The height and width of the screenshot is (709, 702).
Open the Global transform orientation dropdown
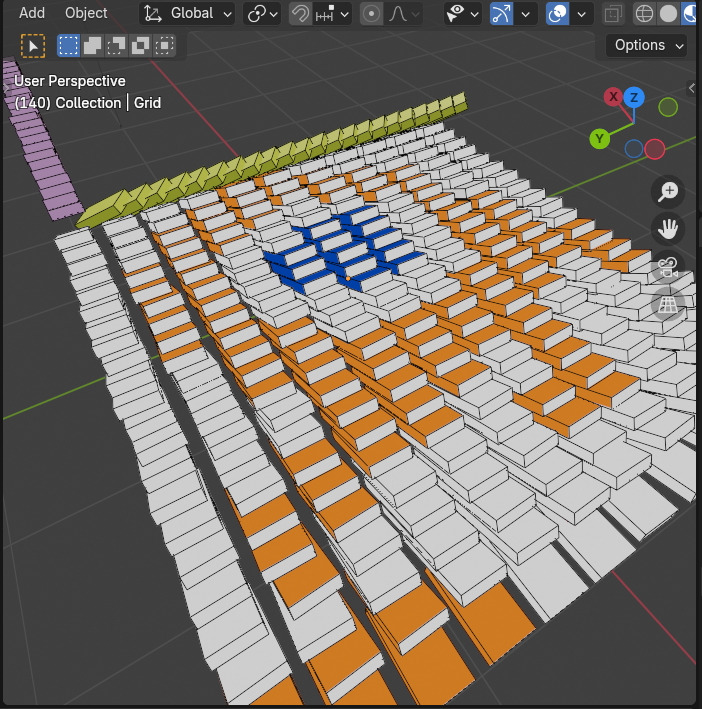click(x=188, y=14)
